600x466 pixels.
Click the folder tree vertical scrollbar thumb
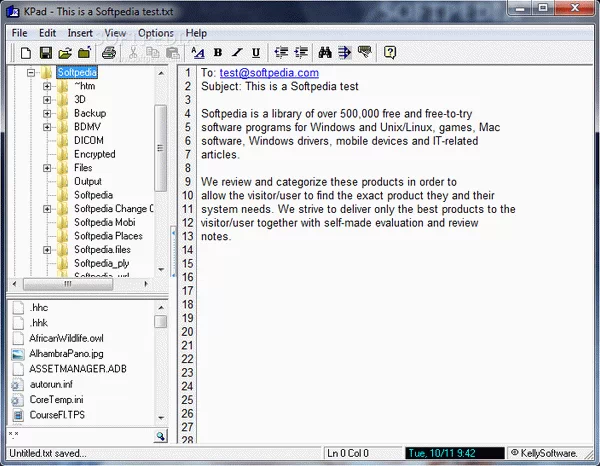coord(161,148)
